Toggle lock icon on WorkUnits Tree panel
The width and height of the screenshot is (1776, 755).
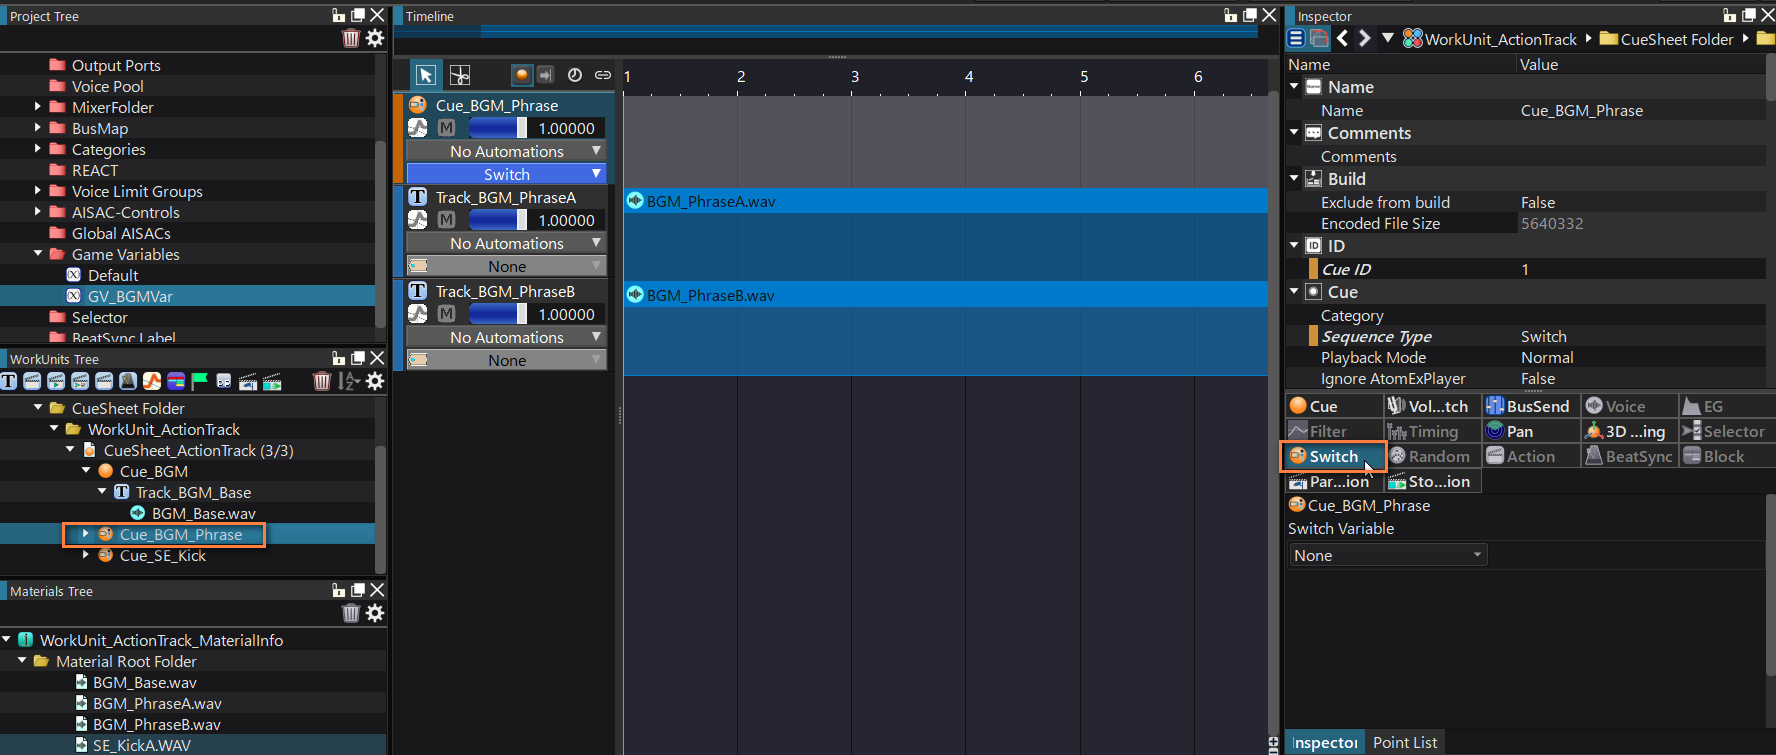click(x=338, y=358)
